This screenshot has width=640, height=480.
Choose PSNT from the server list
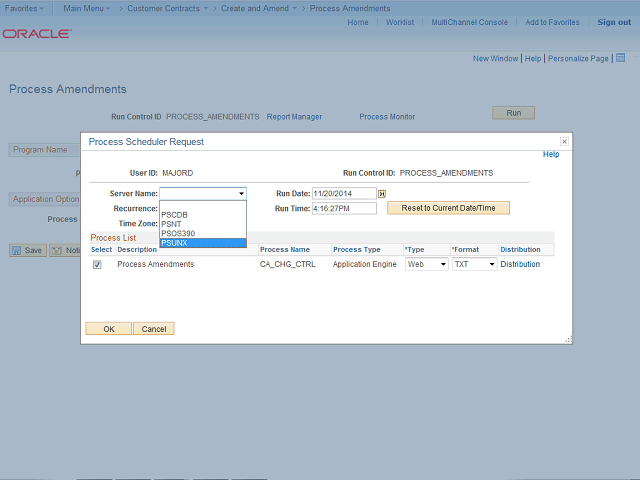203,224
